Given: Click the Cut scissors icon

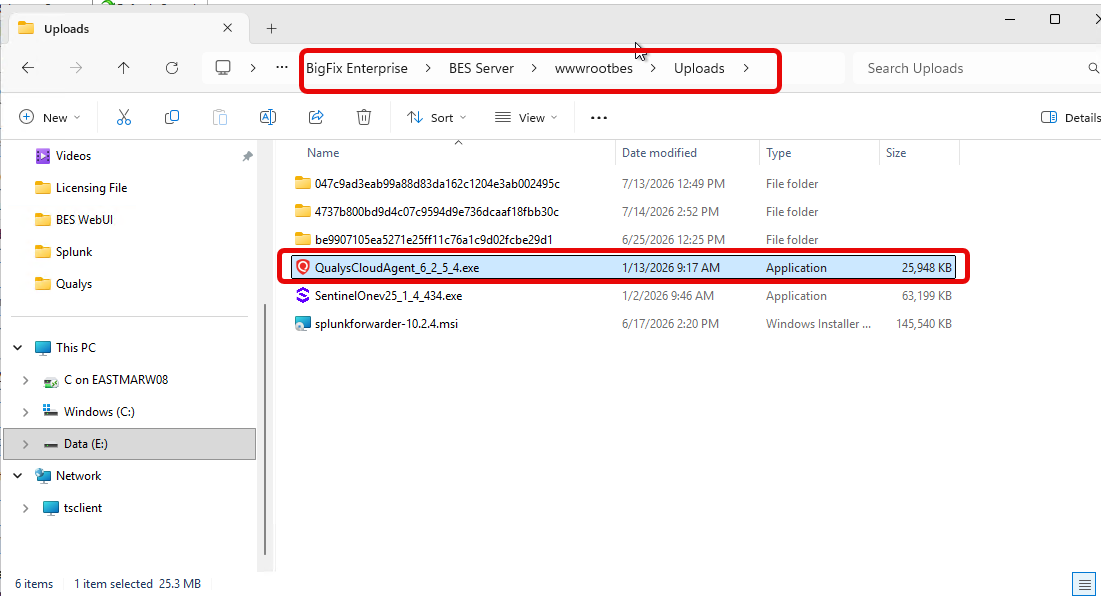Looking at the screenshot, I should [x=124, y=117].
